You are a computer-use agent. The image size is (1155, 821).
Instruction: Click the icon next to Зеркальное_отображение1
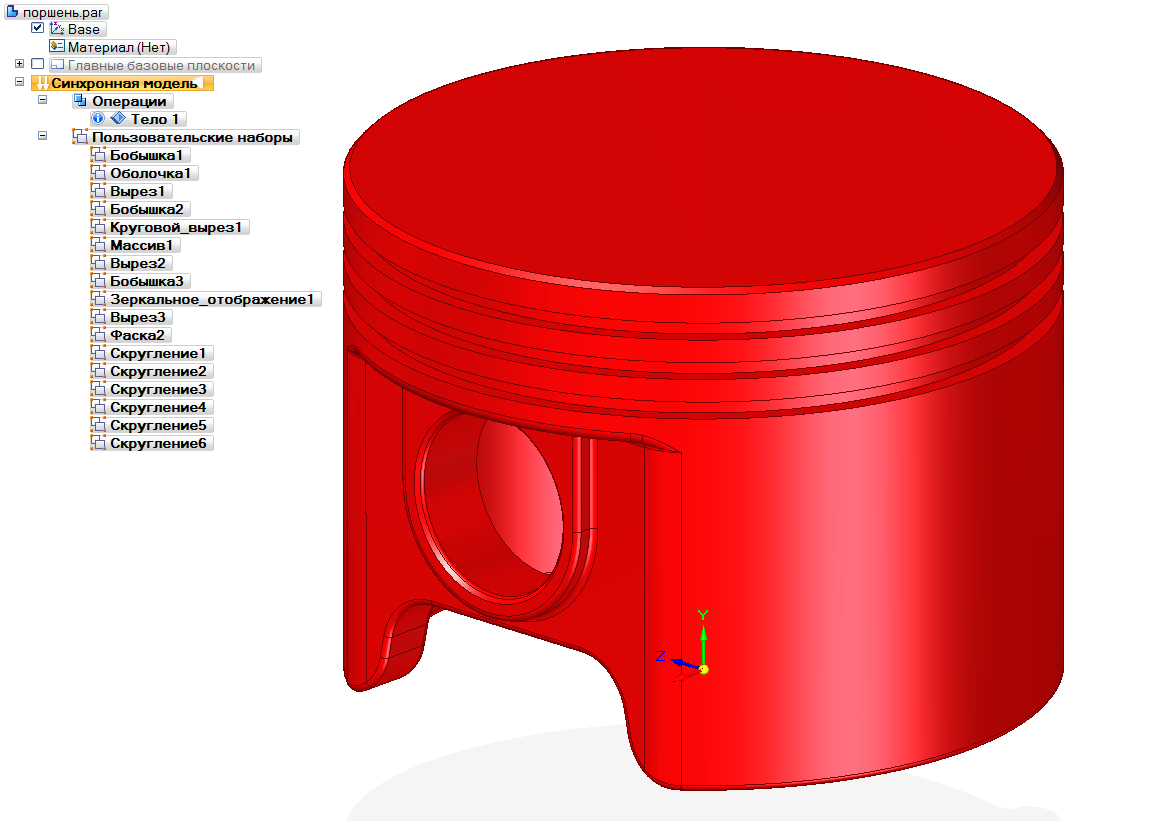98,298
